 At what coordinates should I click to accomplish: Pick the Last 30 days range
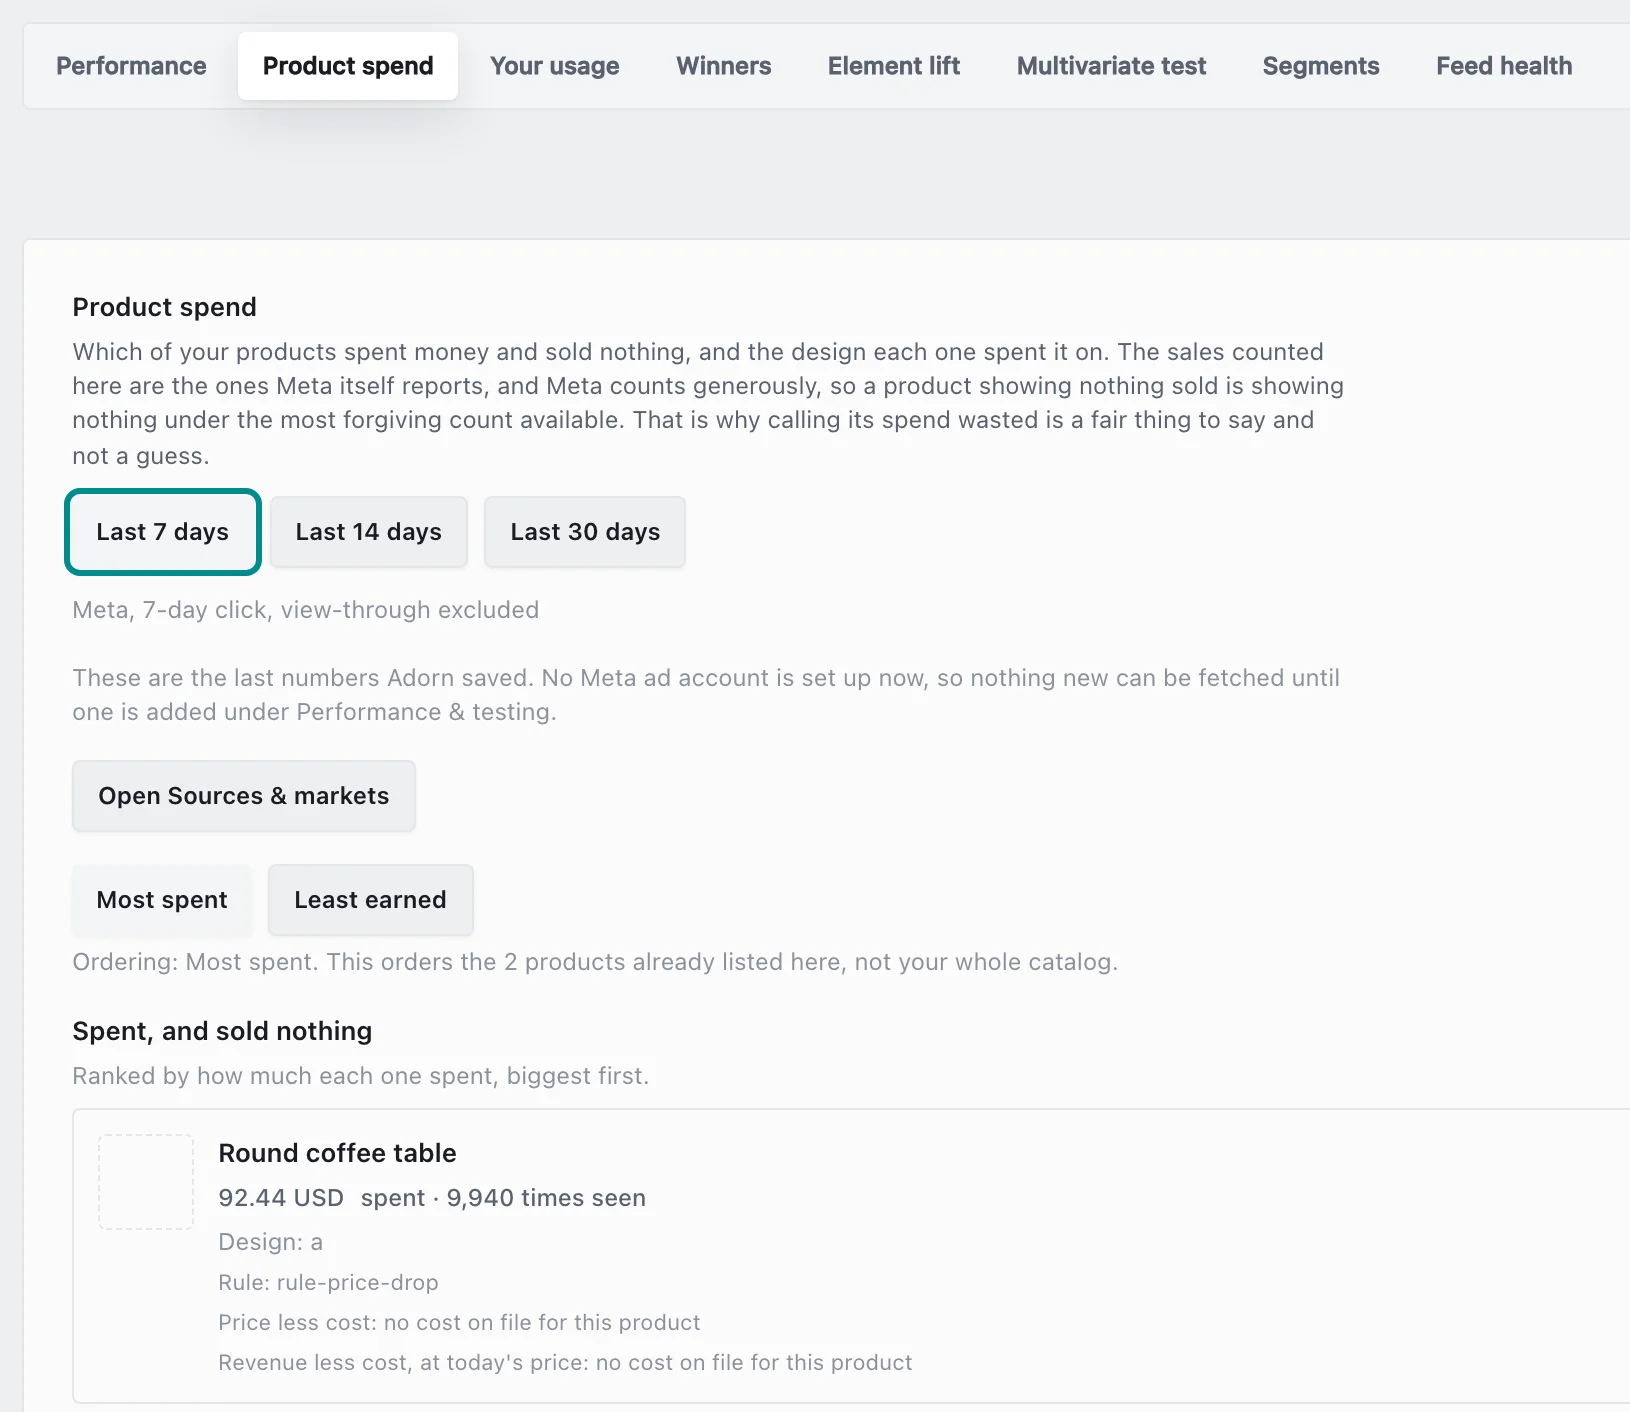tap(585, 532)
